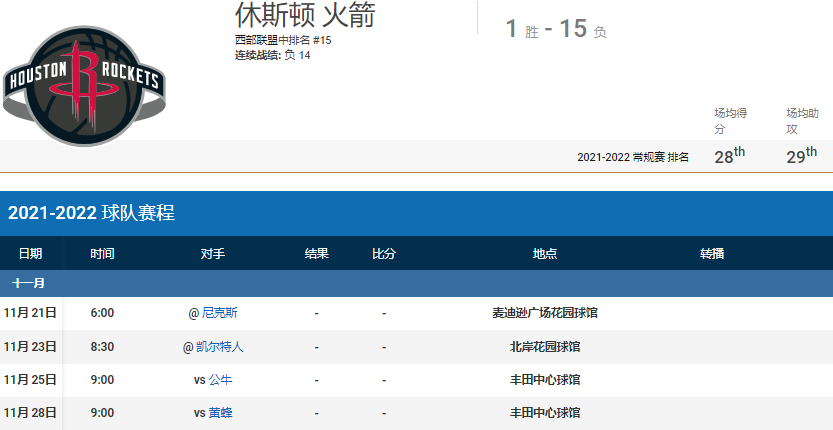The height and width of the screenshot is (430, 833).
Task: Click the 日期 column header
Action: click(x=30, y=254)
